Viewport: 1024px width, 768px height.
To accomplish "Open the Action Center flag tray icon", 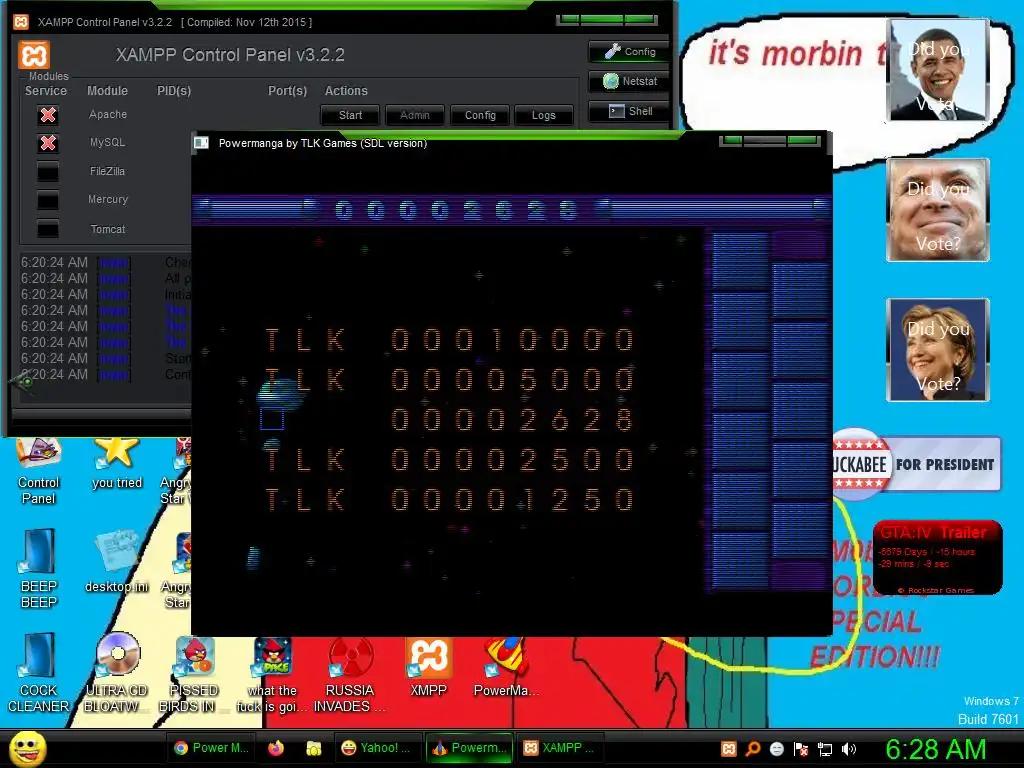I will tap(801, 749).
